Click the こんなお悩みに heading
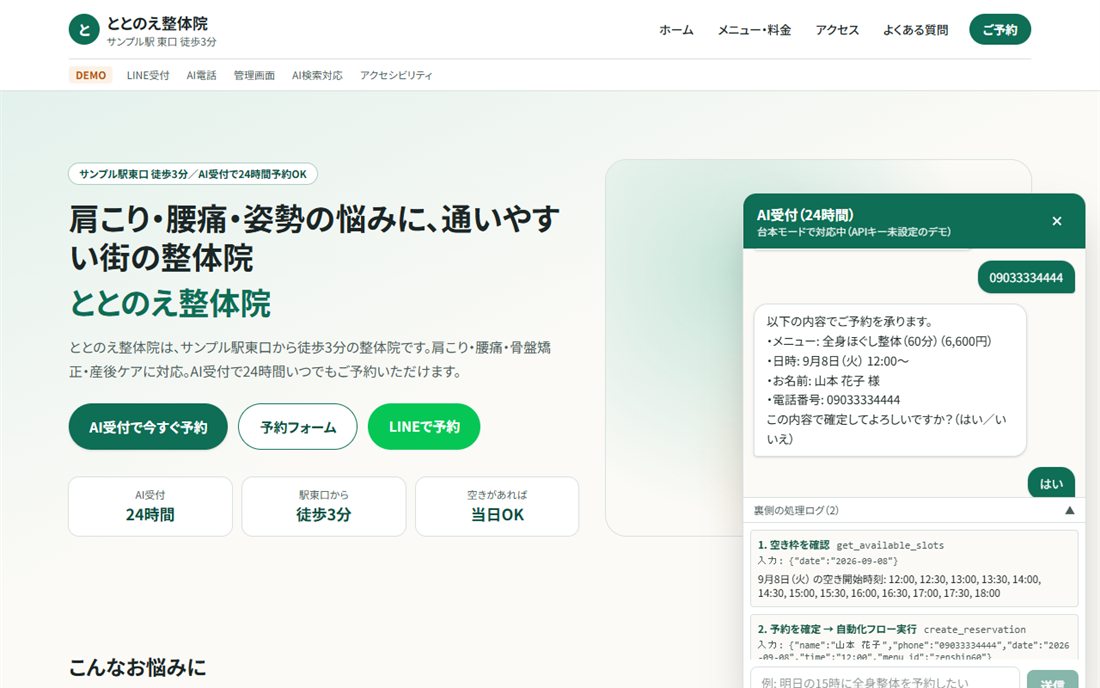 point(138,667)
